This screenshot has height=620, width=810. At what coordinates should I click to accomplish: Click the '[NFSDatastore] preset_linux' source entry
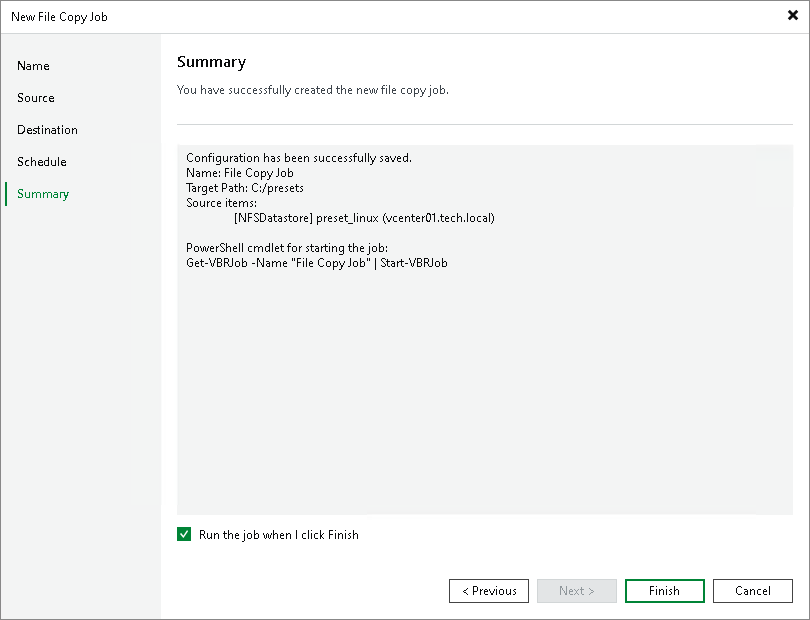[x=364, y=218]
